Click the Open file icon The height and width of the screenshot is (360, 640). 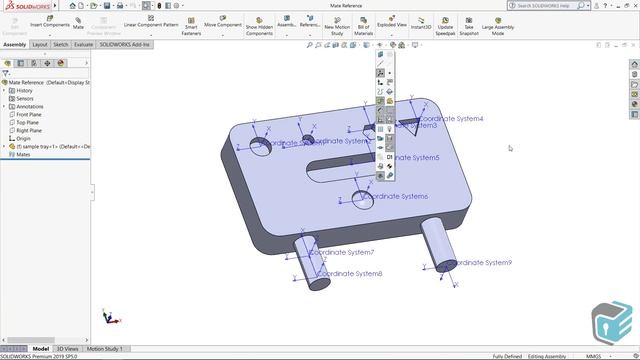94,6
